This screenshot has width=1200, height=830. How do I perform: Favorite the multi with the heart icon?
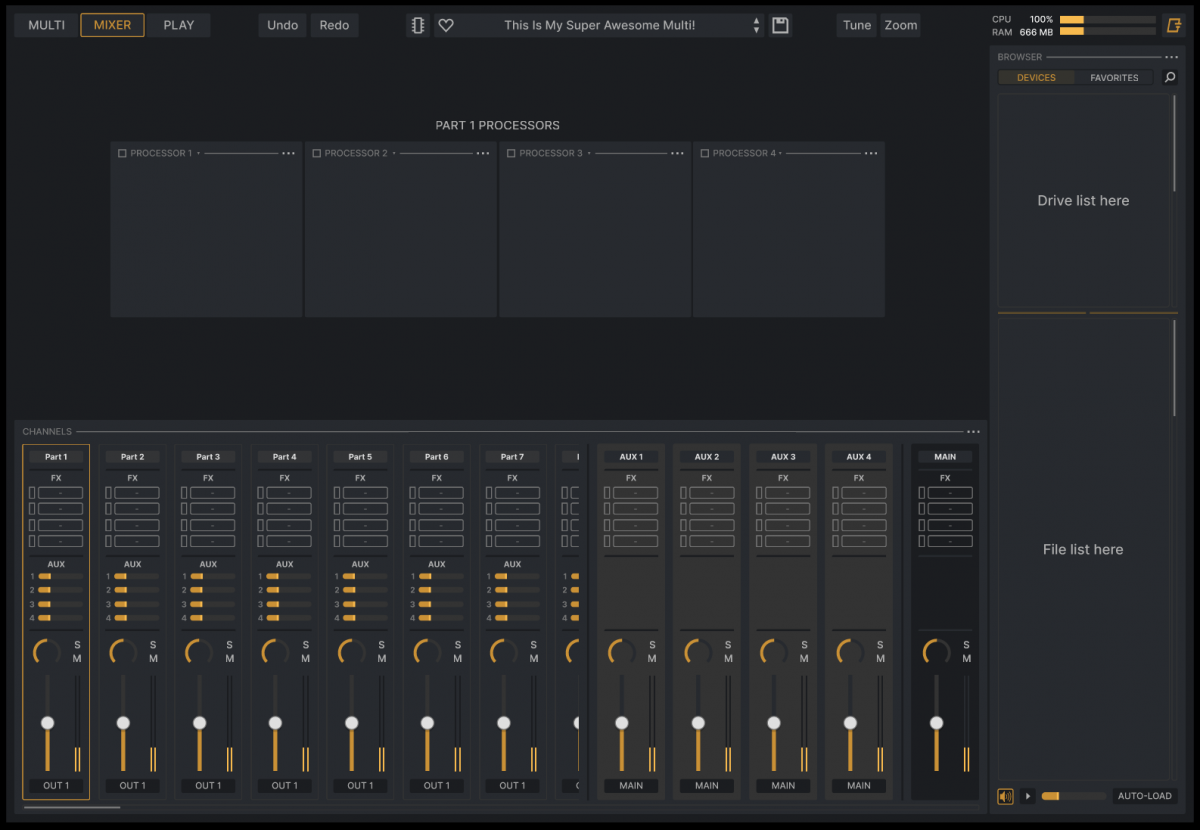446,26
